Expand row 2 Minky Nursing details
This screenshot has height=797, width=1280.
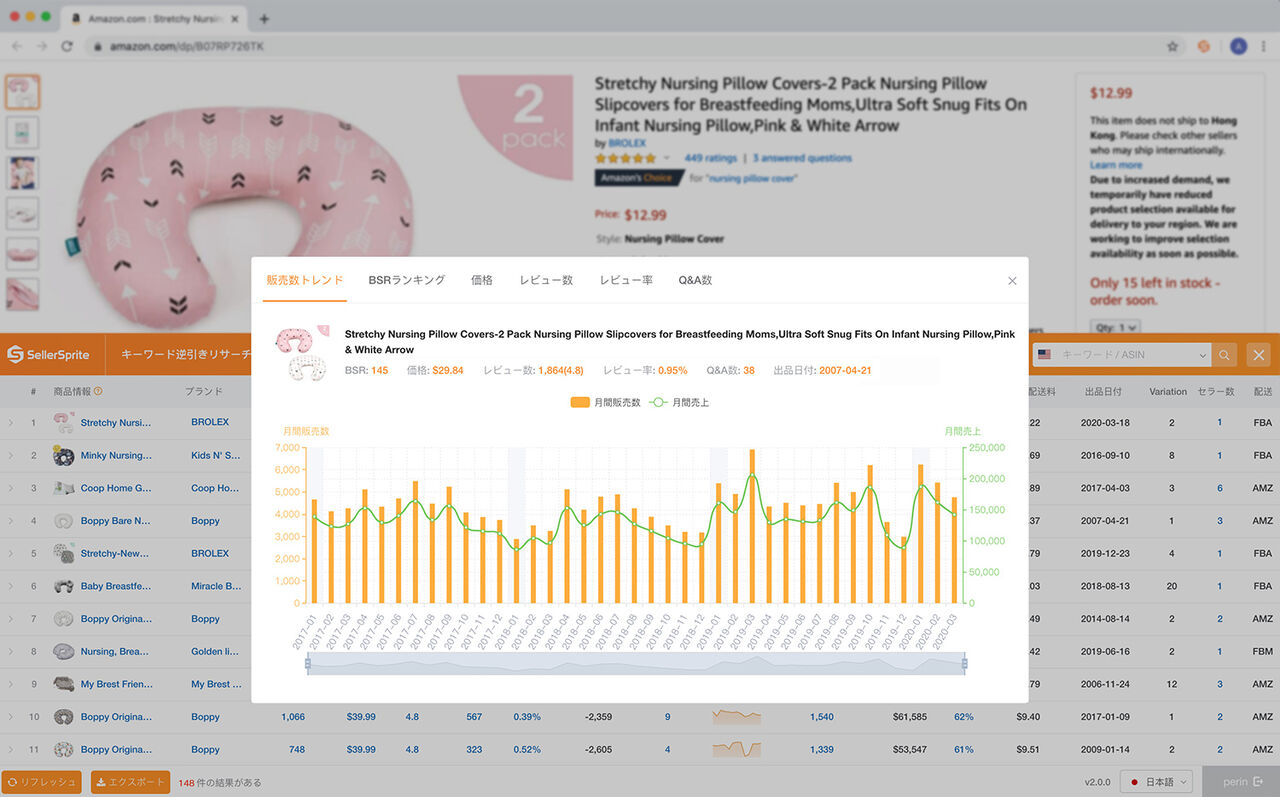click(11, 456)
